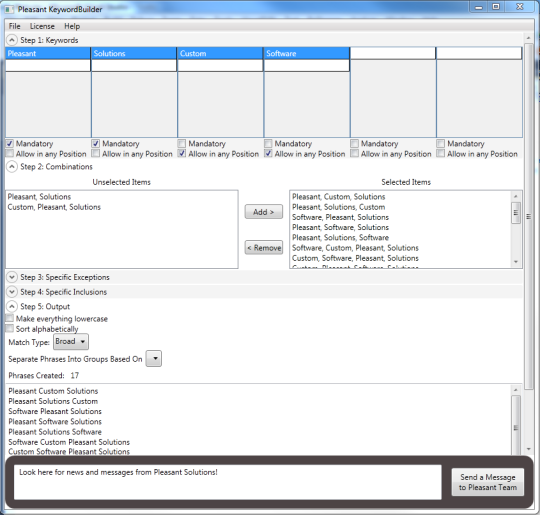Click the main window vertical scrollbar thumb
The width and height of the screenshot is (540, 515).
coord(529,216)
